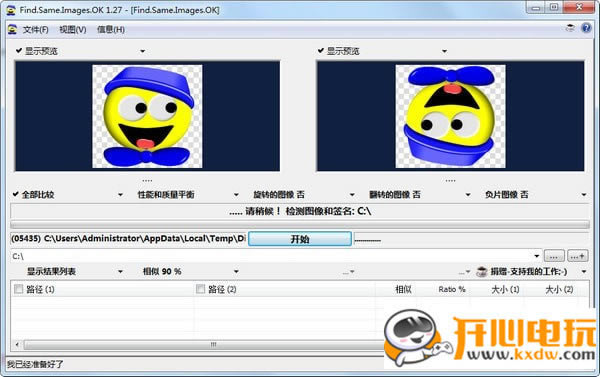Click the graduation cap icon in the menu bar
This screenshot has height=377, width=600.
(x=570, y=28)
